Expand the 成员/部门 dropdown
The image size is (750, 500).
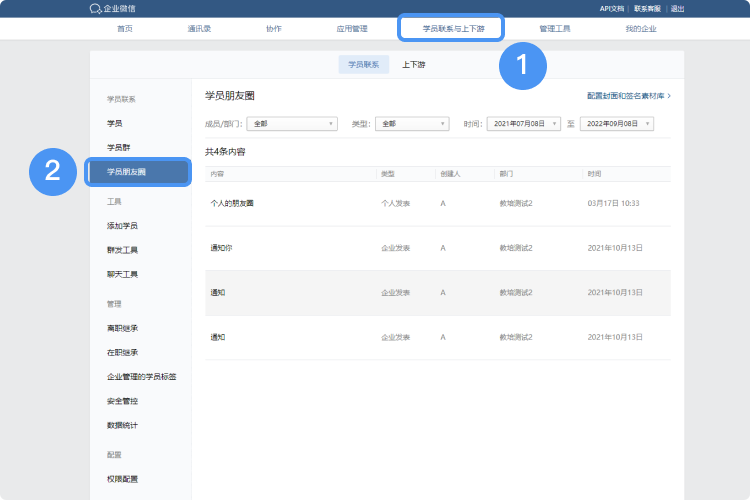click(292, 124)
